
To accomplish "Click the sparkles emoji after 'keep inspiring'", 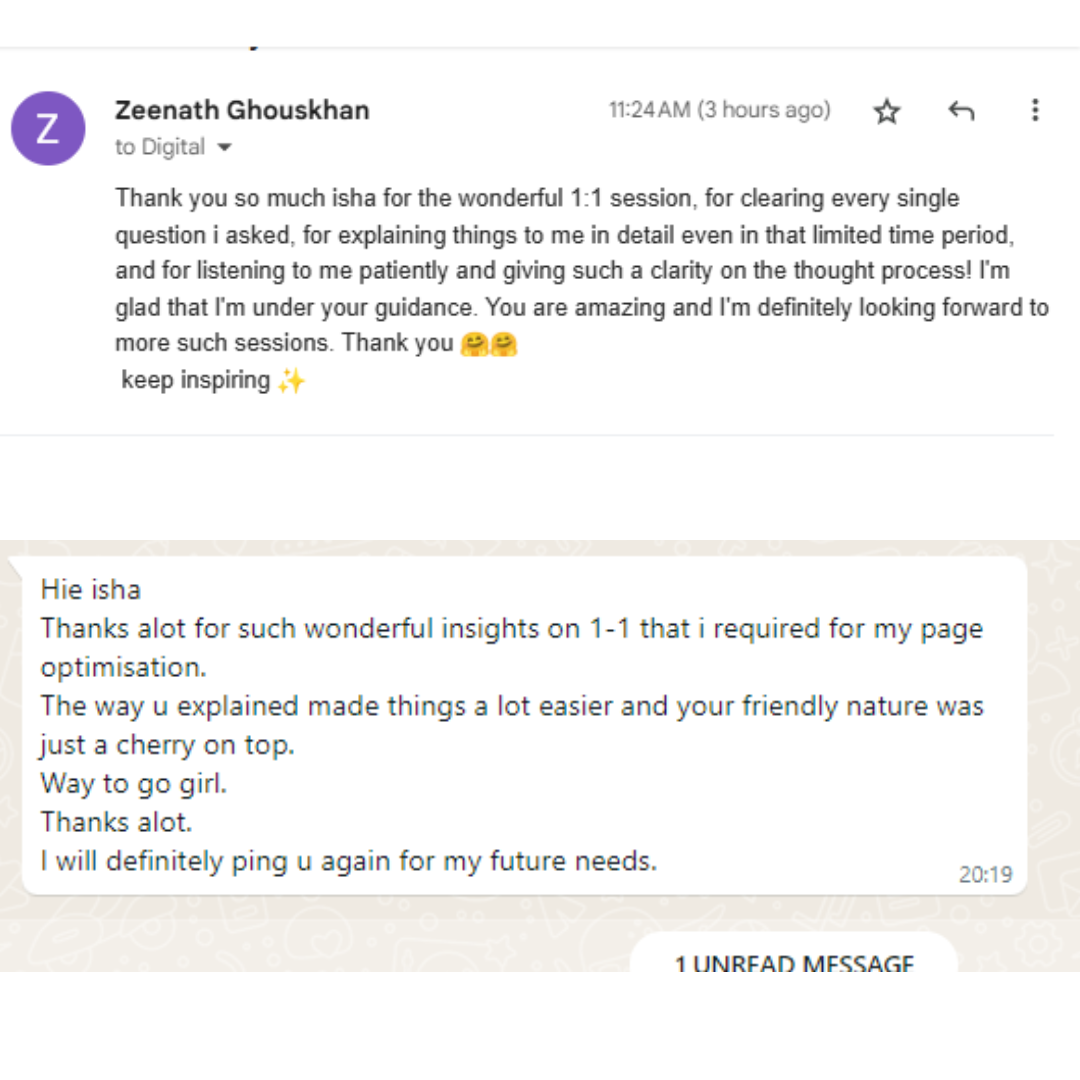I will (x=291, y=381).
